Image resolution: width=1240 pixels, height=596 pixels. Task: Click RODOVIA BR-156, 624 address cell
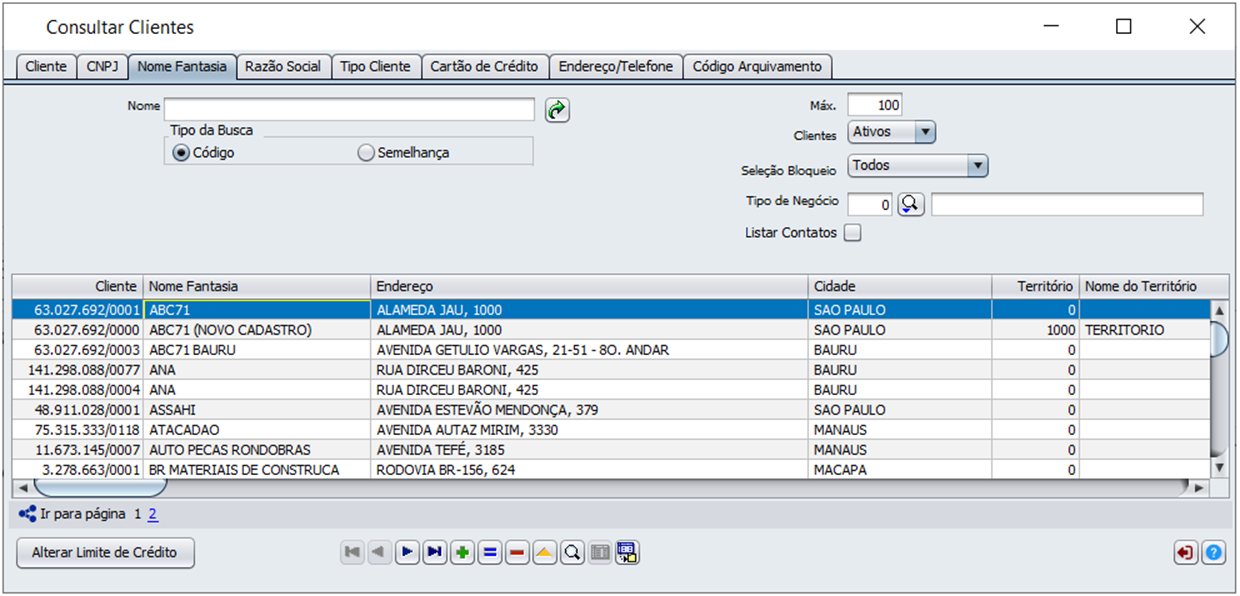(589, 470)
